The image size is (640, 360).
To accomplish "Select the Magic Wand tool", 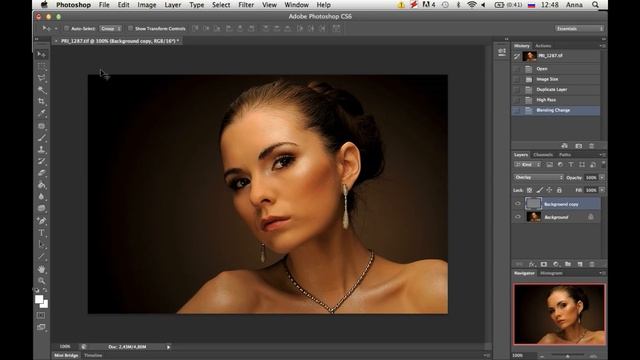I will click(x=41, y=90).
